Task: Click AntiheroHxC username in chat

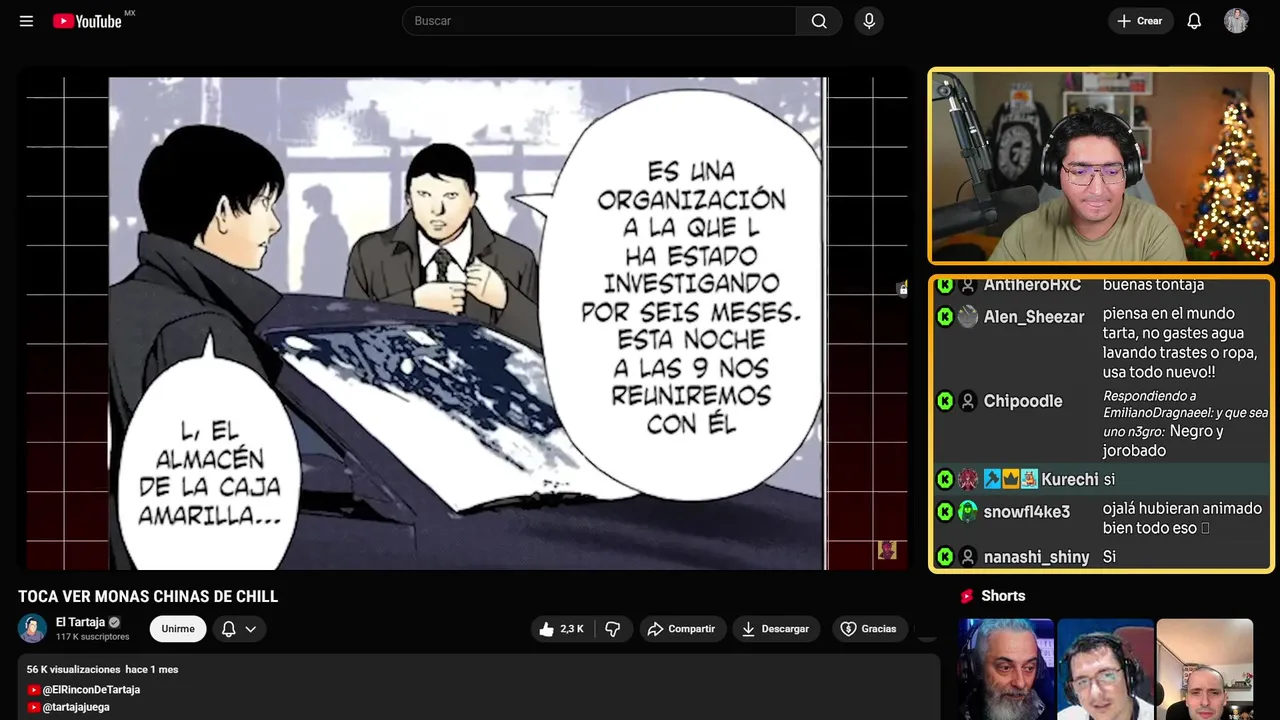Action: [1032, 286]
